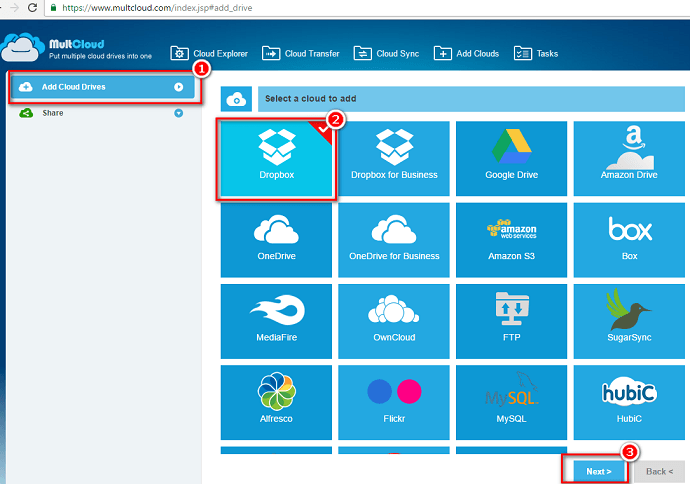This screenshot has height=484, width=690.
Task: Select the Dropbox cloud tile
Action: point(276,158)
